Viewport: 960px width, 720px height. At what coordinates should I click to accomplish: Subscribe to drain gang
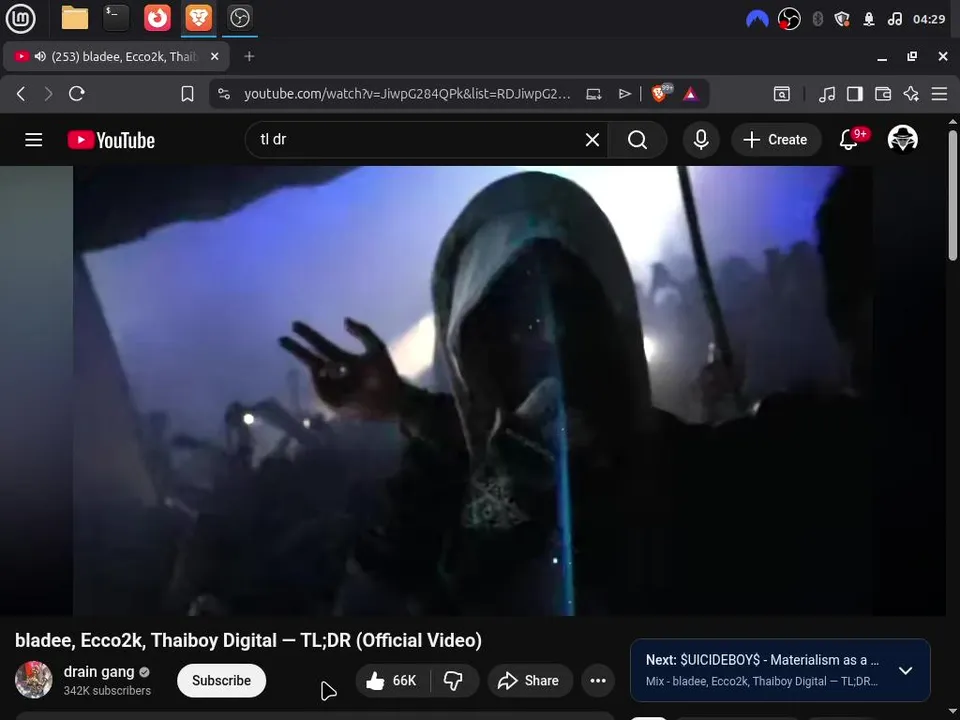click(x=221, y=680)
